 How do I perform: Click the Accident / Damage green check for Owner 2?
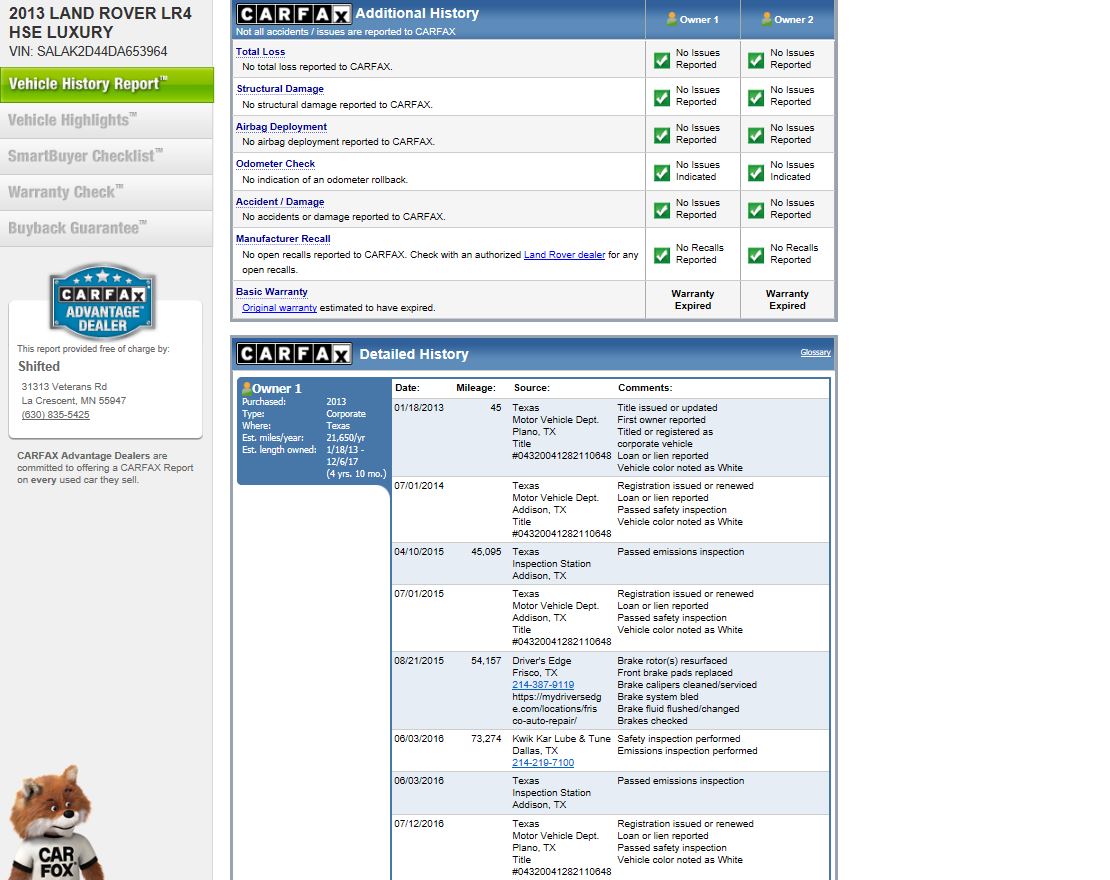[756, 210]
